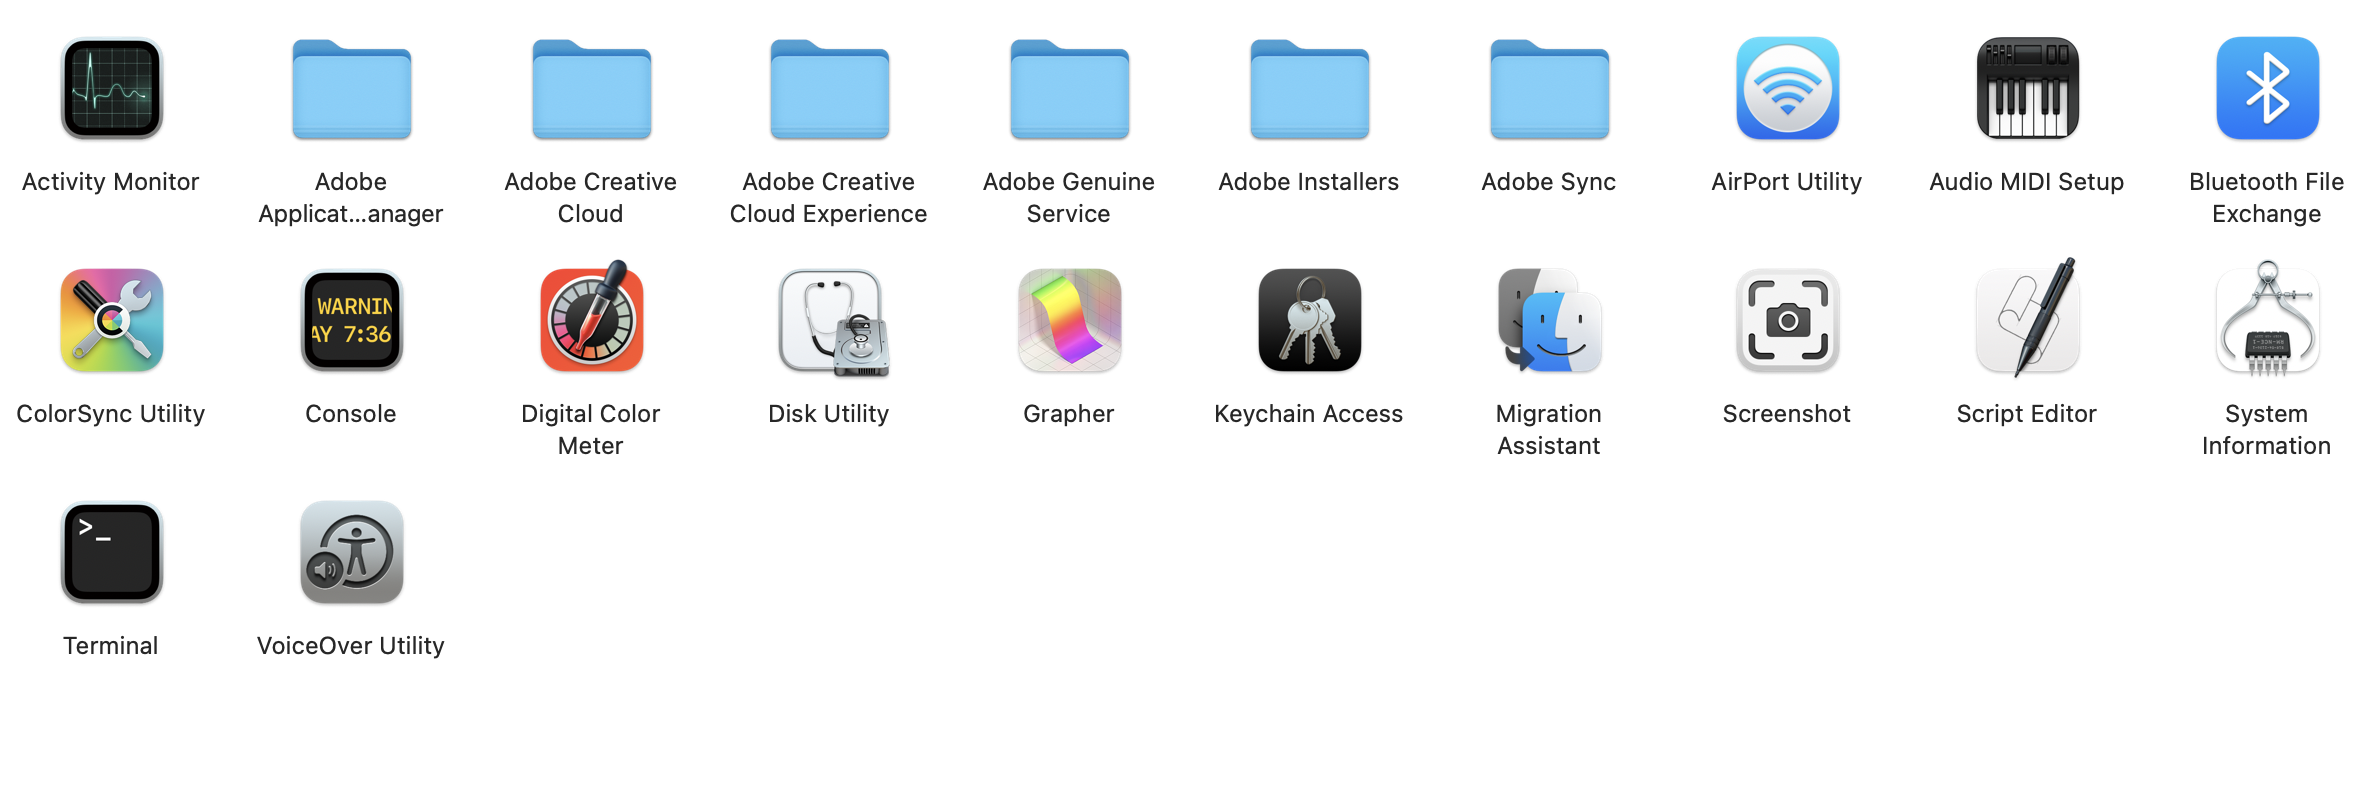
Task: Select the "Adobe Sync" name text
Action: [x=1549, y=182]
